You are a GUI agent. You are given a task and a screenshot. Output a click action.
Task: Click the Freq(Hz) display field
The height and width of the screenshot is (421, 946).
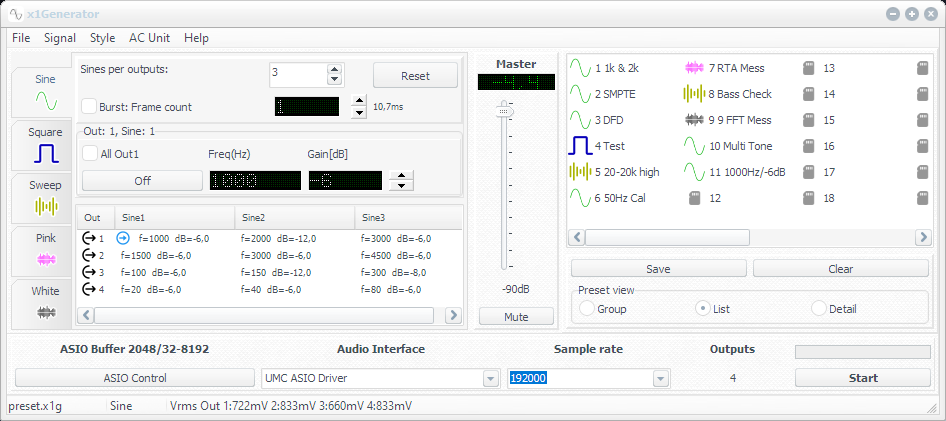point(254,181)
